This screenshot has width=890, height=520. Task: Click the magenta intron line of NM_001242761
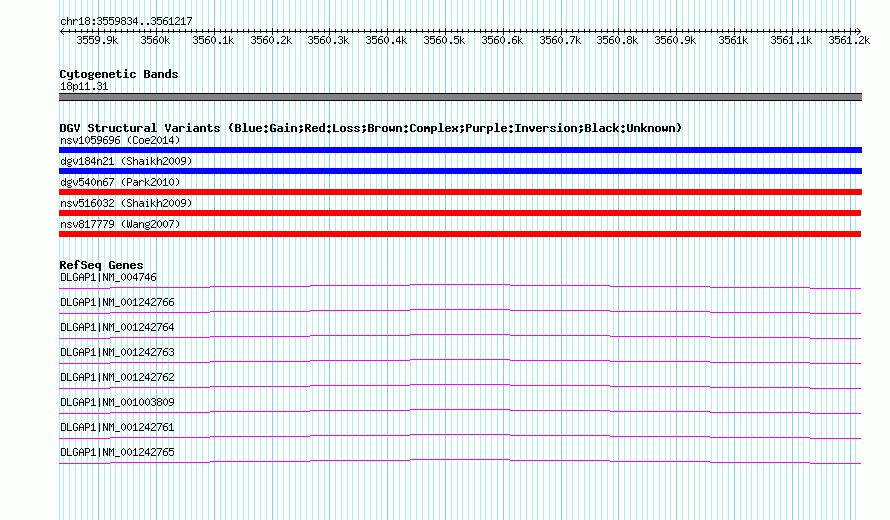pyautogui.click(x=460, y=434)
